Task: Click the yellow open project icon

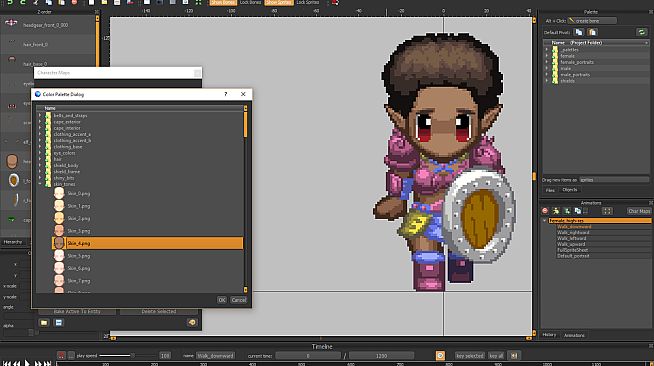Action: tap(104, 2)
